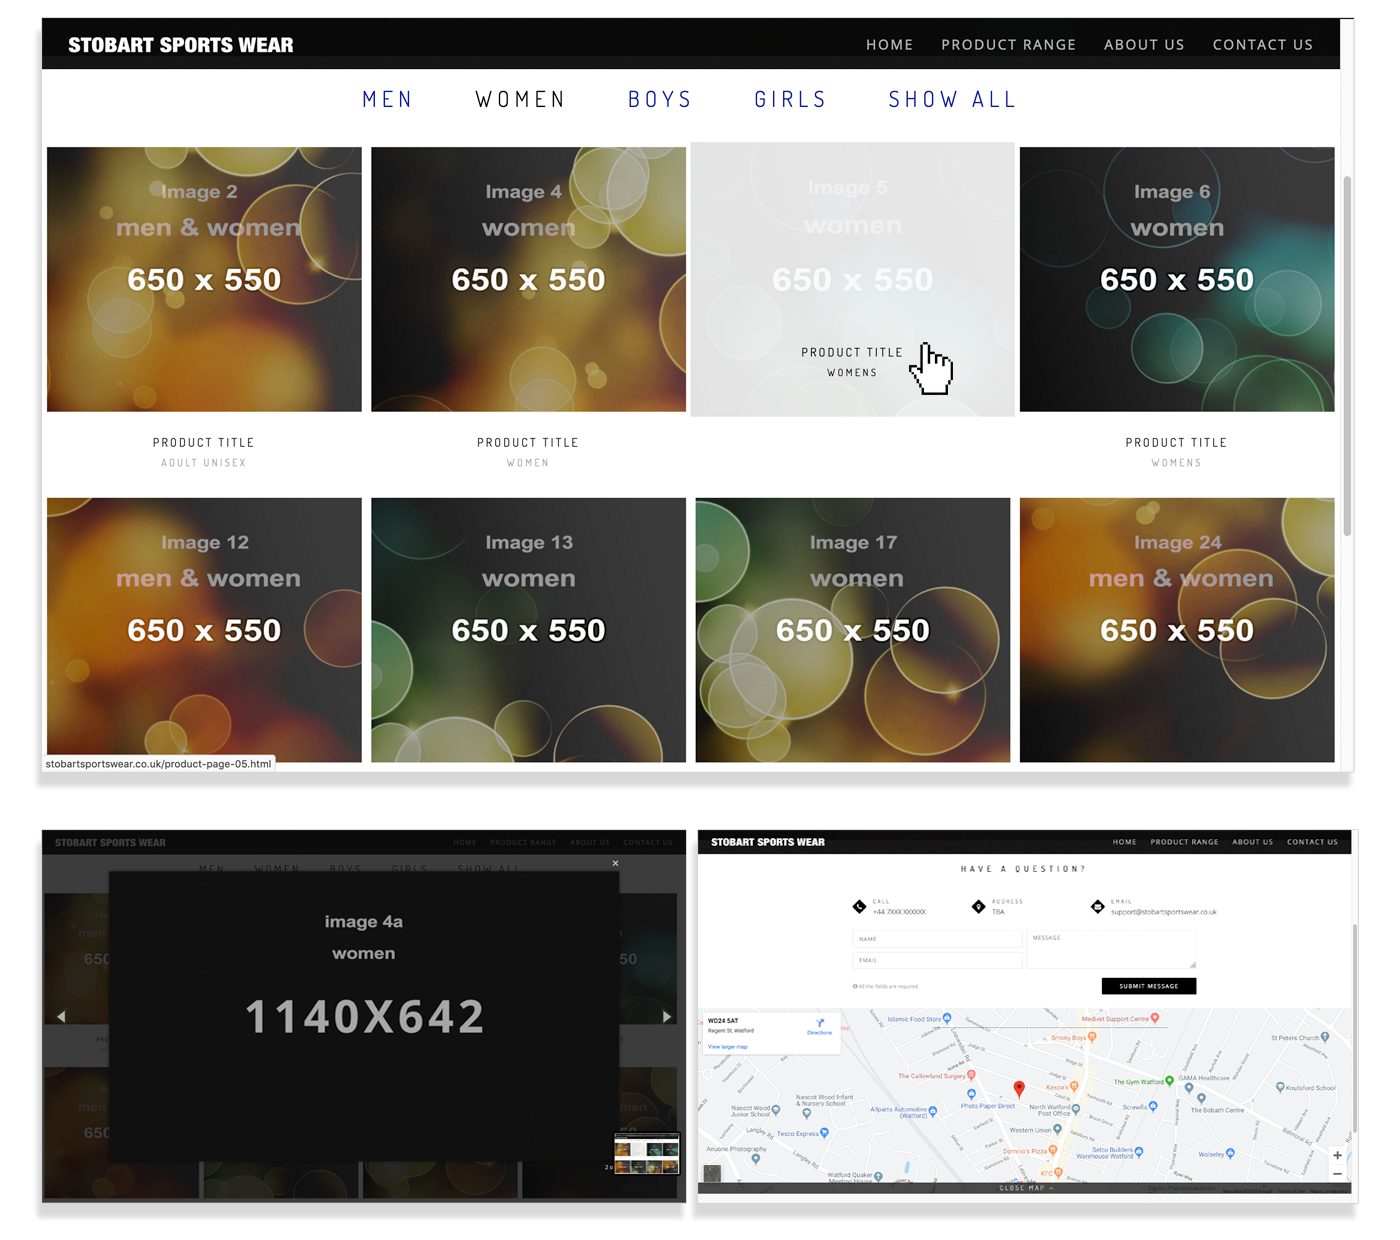Collapse the map via Close Map bar
This screenshot has height=1240, width=1400.
coord(1024,1188)
